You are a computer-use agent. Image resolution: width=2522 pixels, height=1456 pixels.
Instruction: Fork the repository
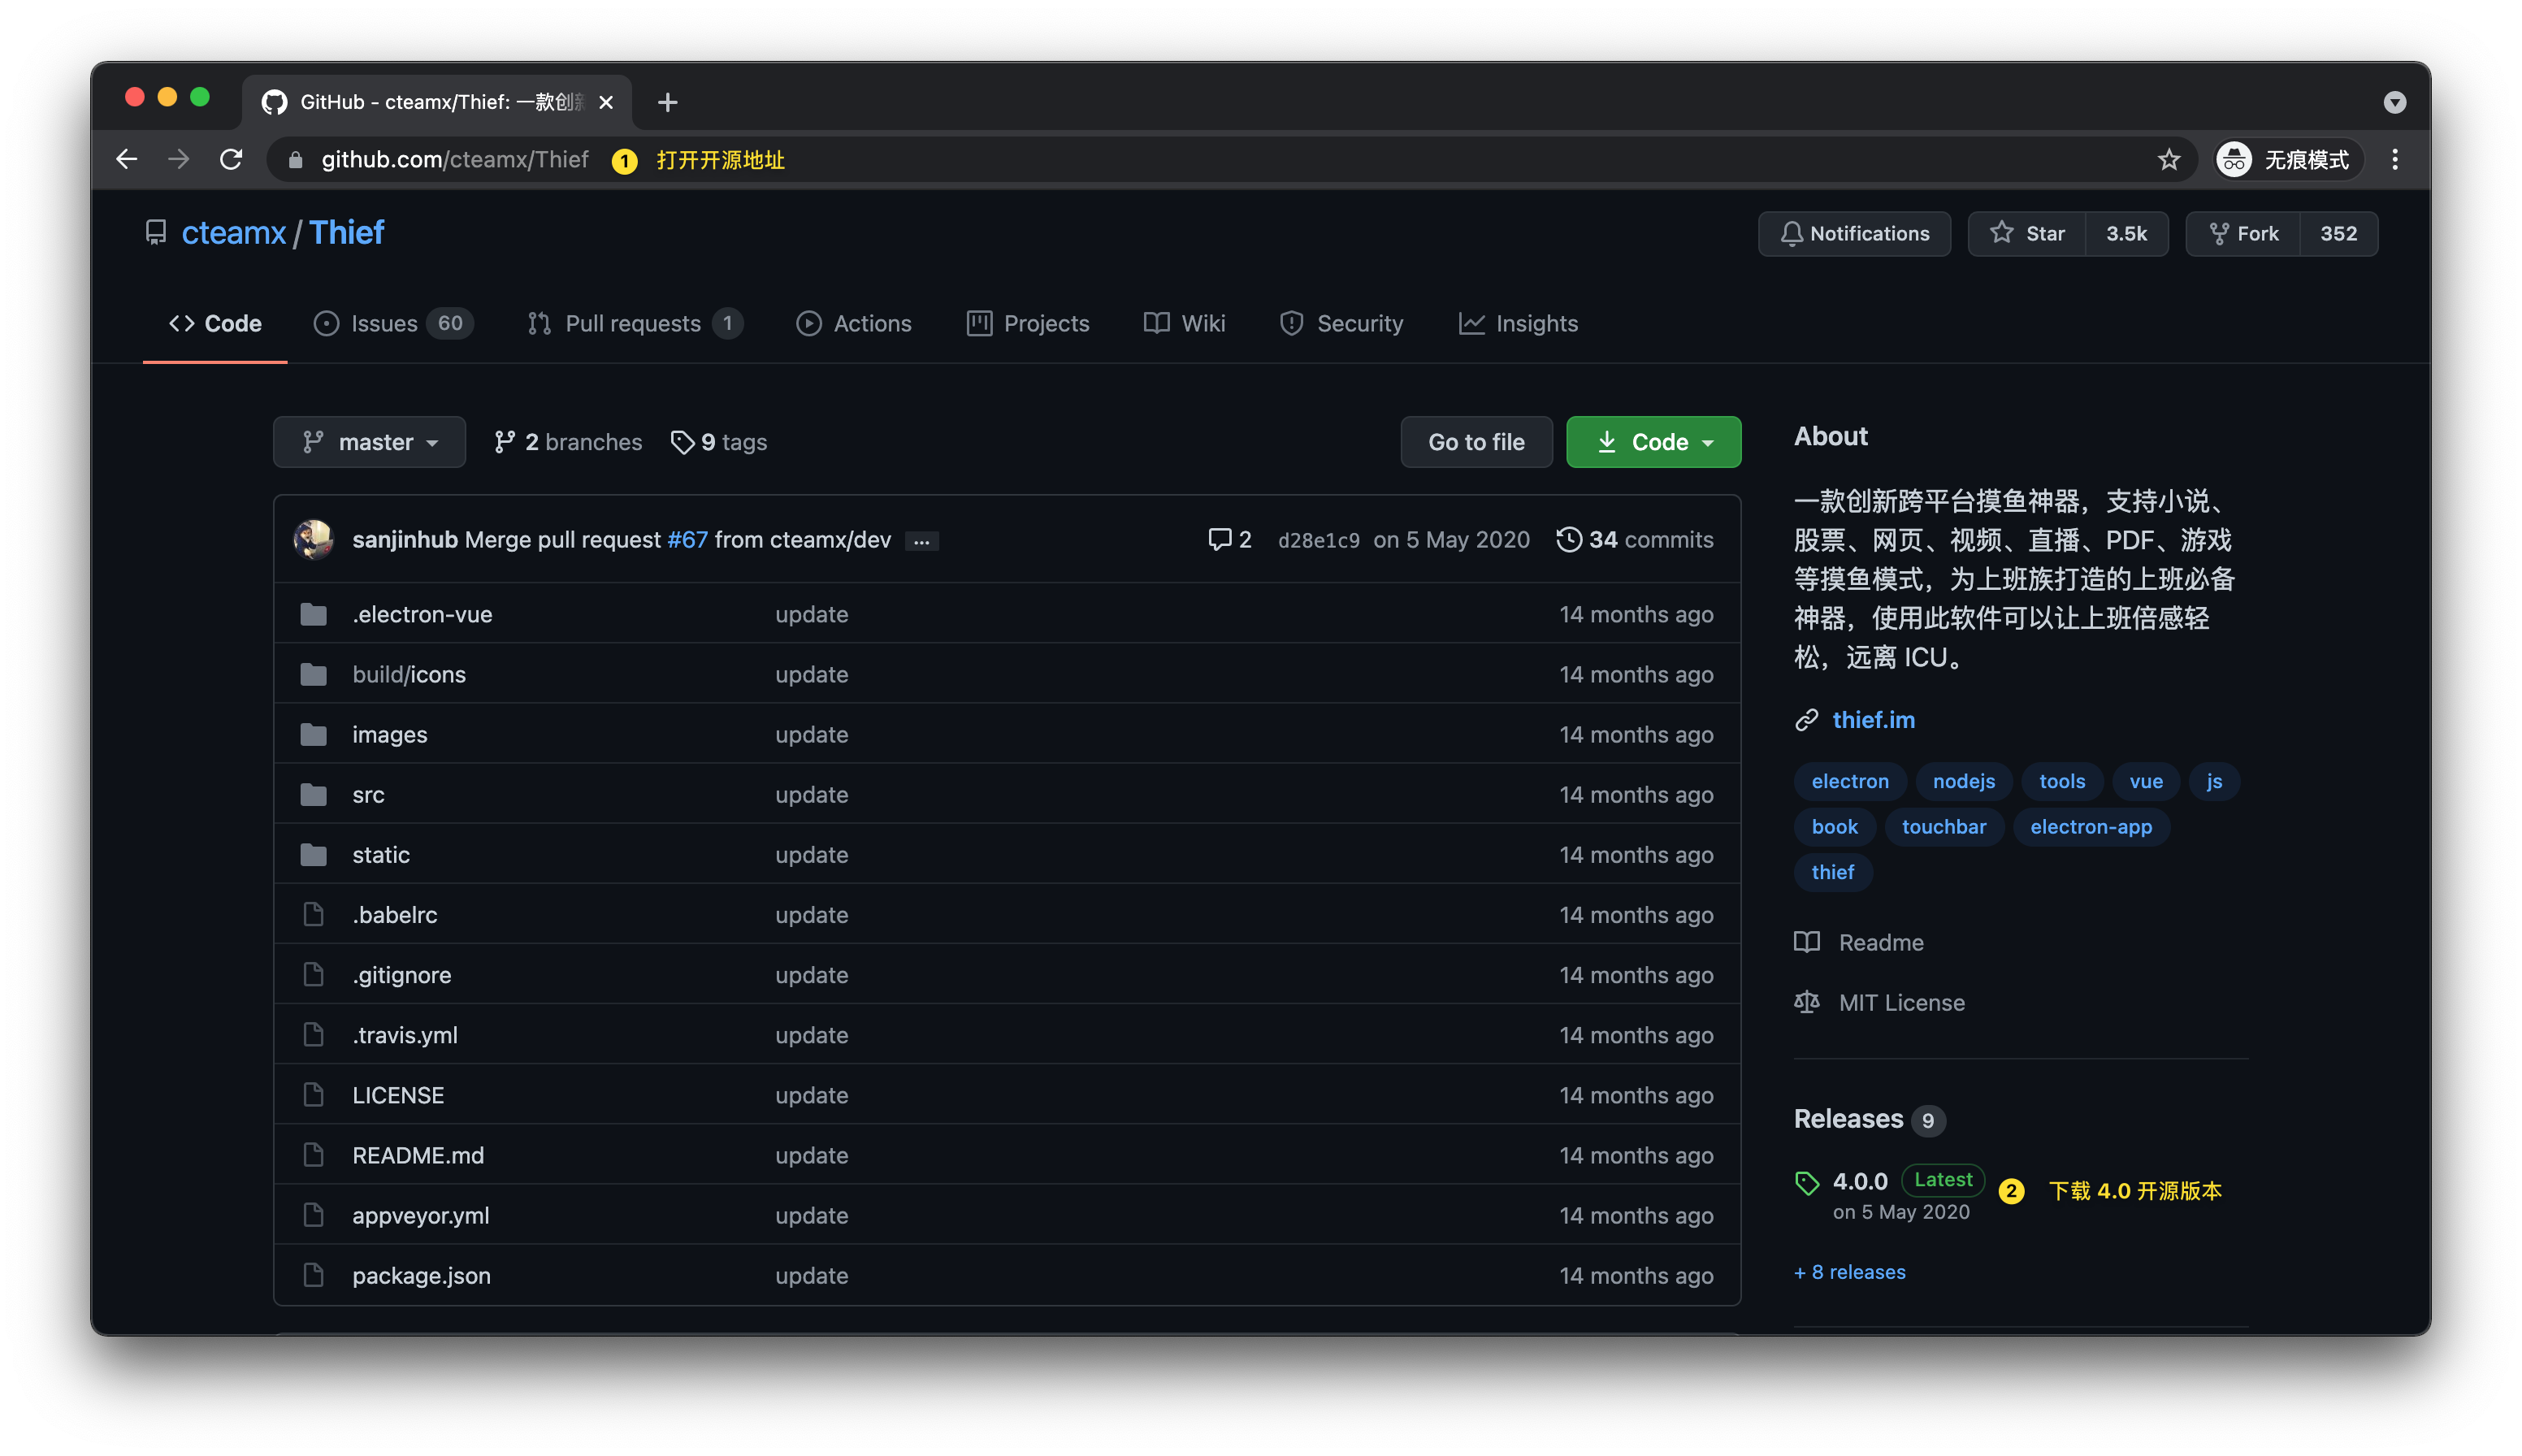pos(2243,233)
